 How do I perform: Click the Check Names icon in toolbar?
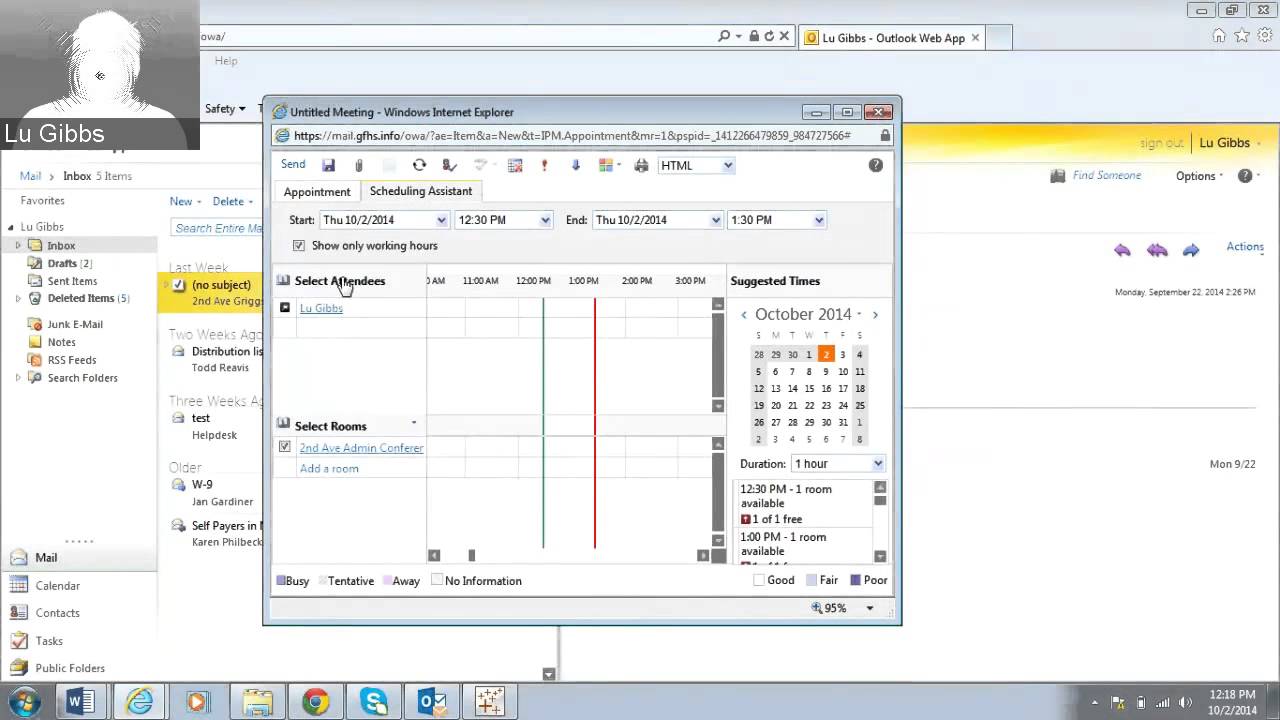(449, 165)
